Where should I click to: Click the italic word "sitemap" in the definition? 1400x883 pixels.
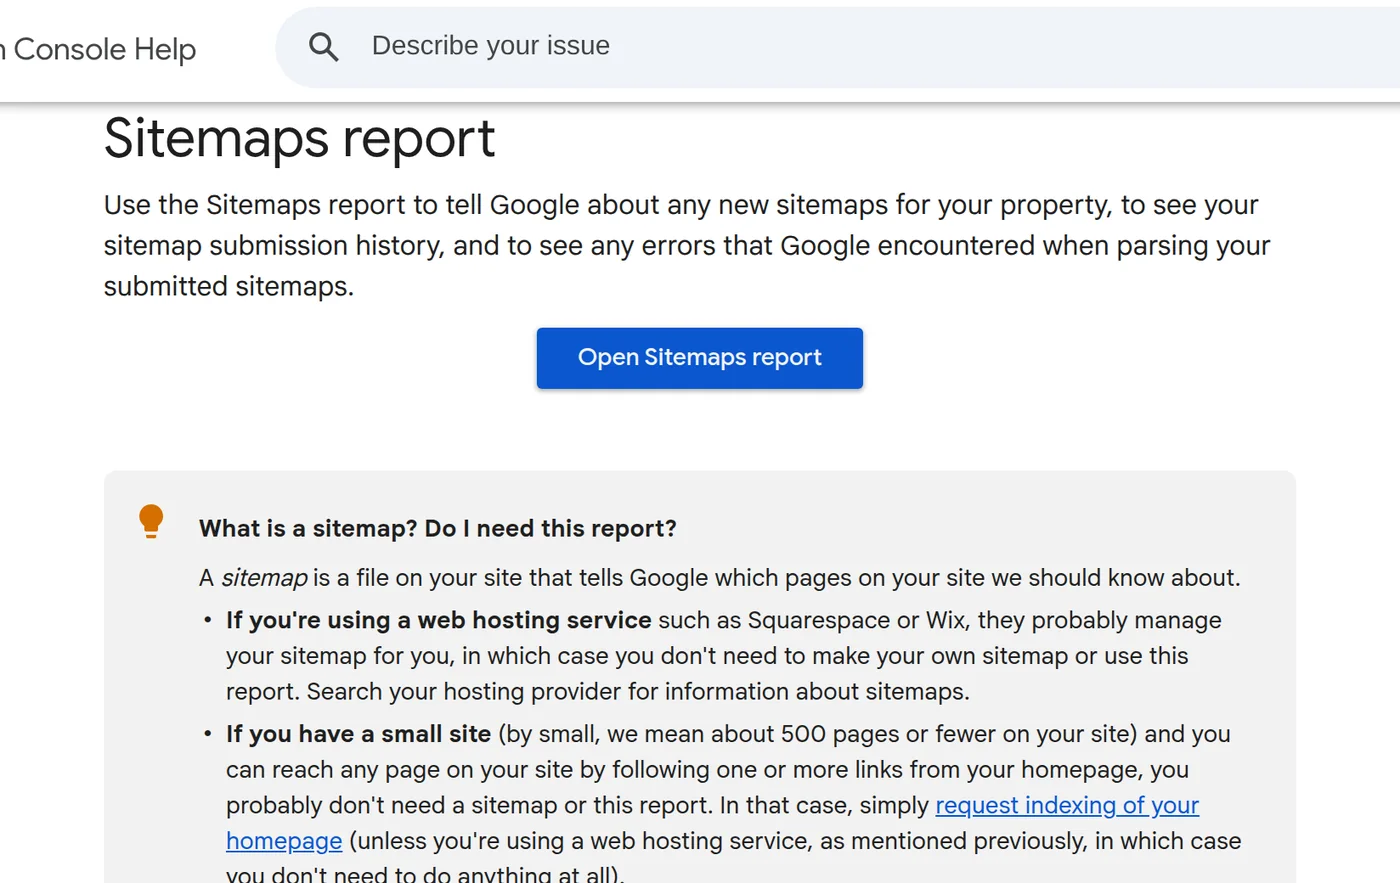pos(264,578)
